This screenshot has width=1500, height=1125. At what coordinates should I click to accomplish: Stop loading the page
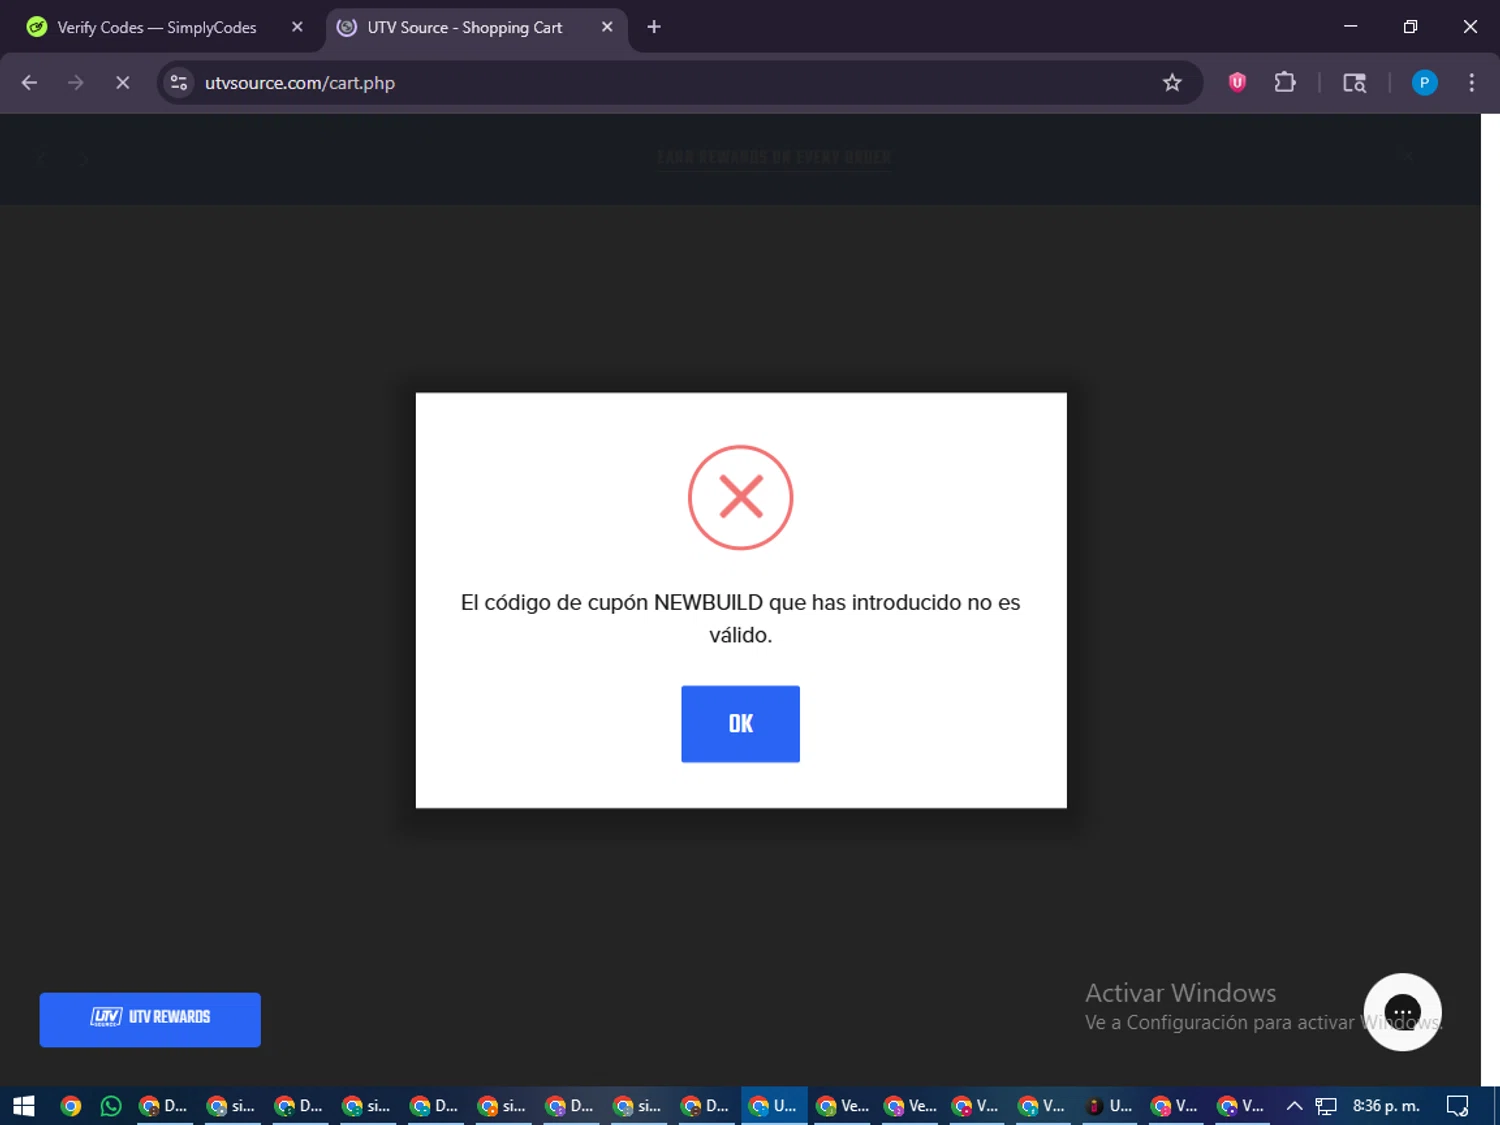[122, 83]
